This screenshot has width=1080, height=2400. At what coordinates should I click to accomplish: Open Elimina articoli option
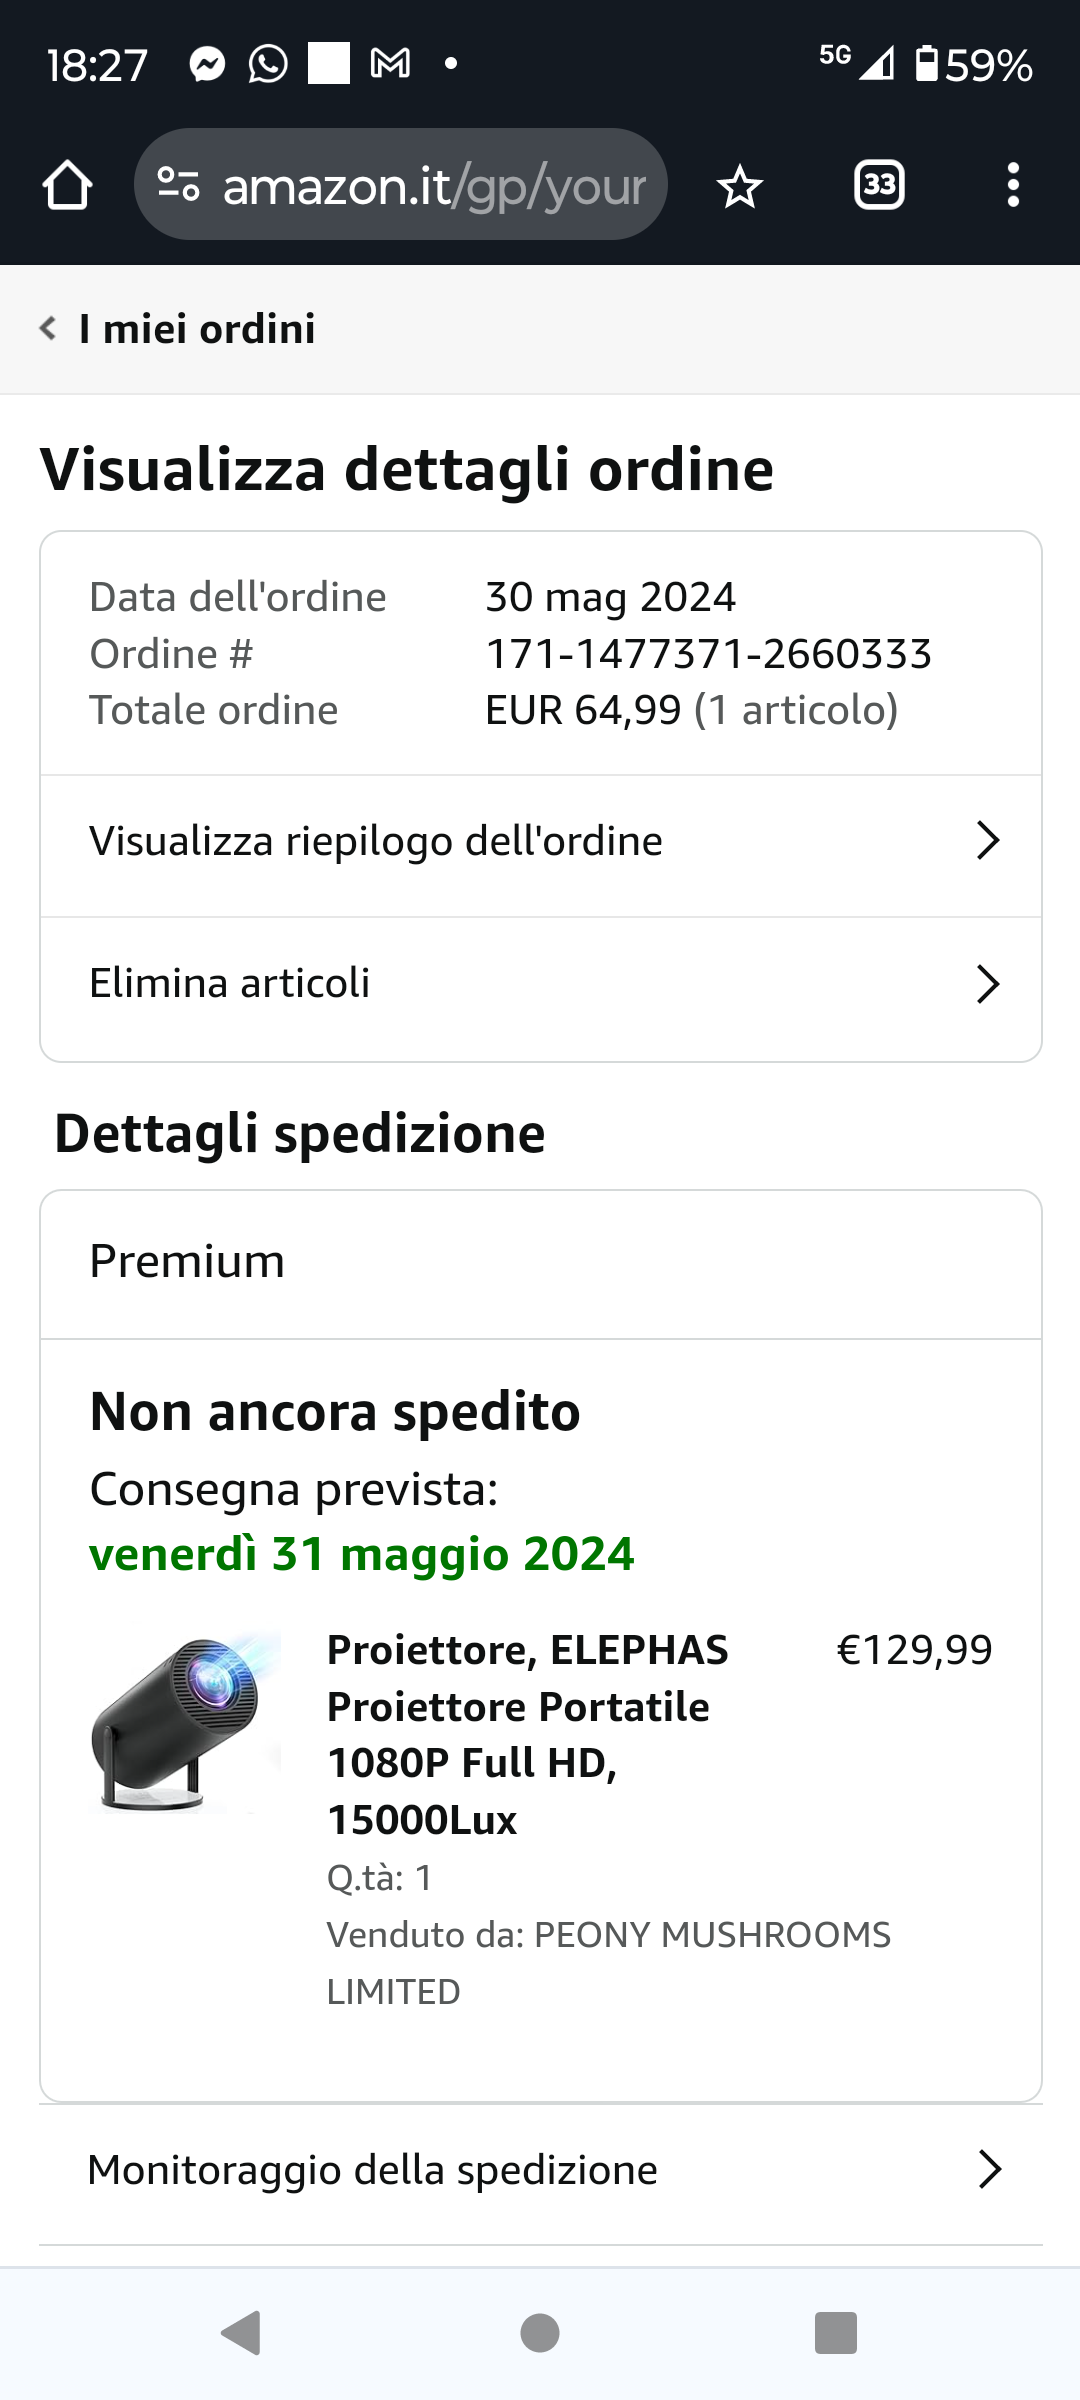coord(230,984)
